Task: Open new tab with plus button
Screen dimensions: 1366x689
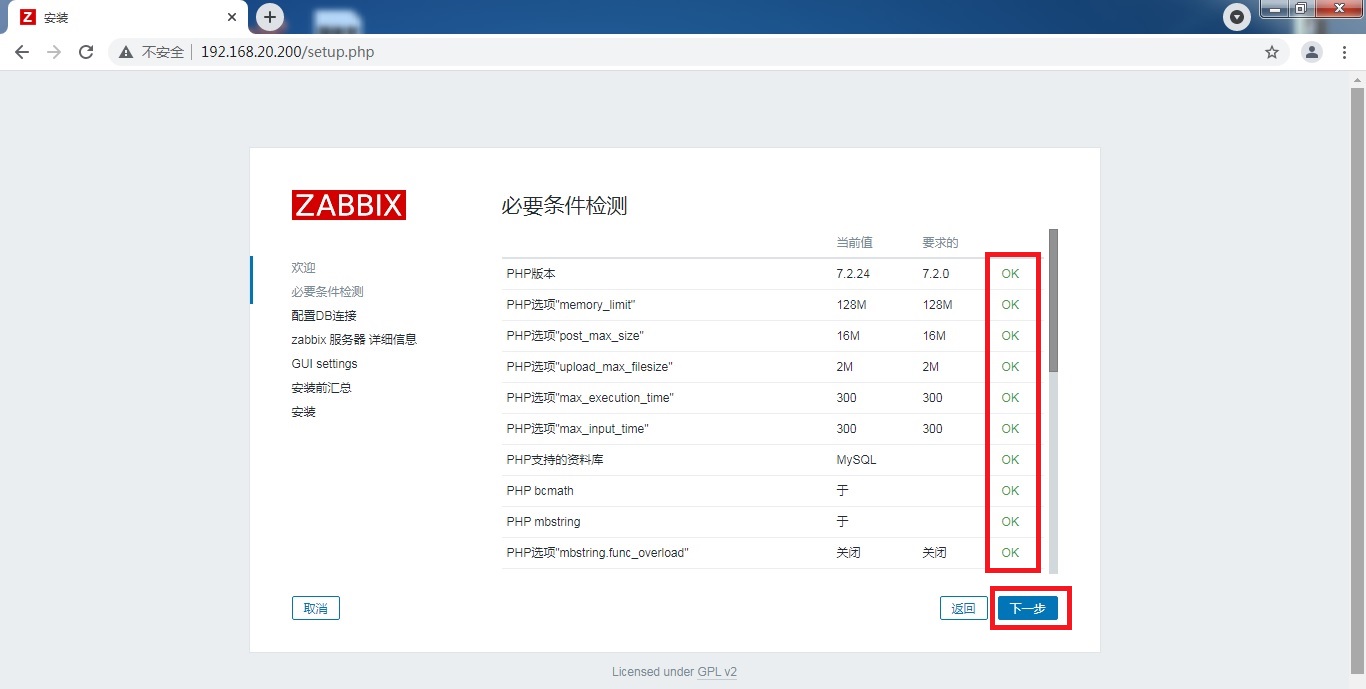Action: [x=270, y=17]
